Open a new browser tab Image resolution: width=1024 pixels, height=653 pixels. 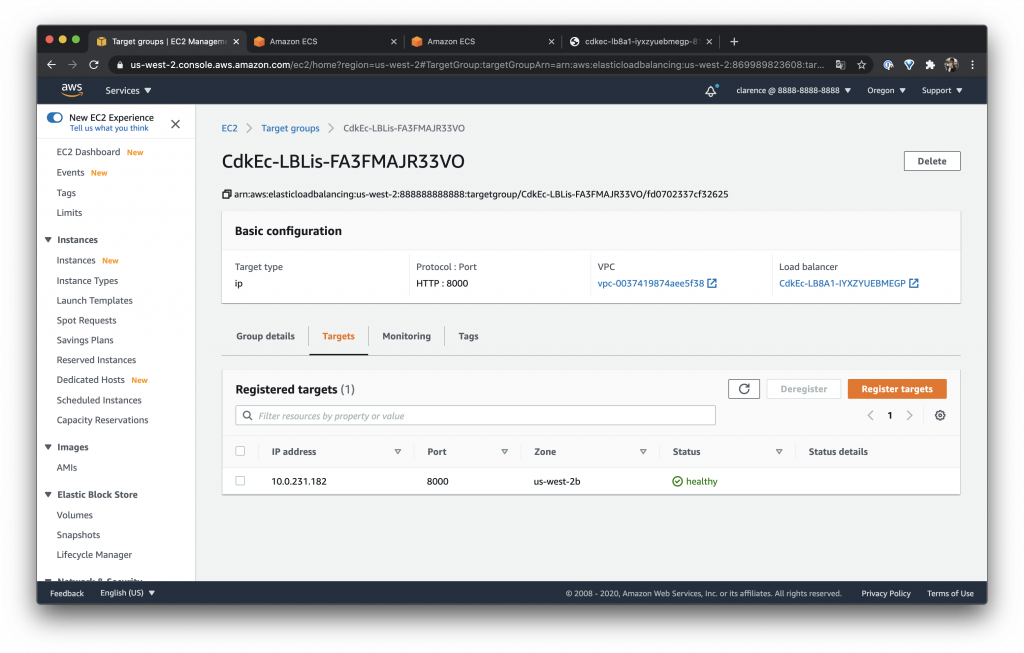[734, 41]
